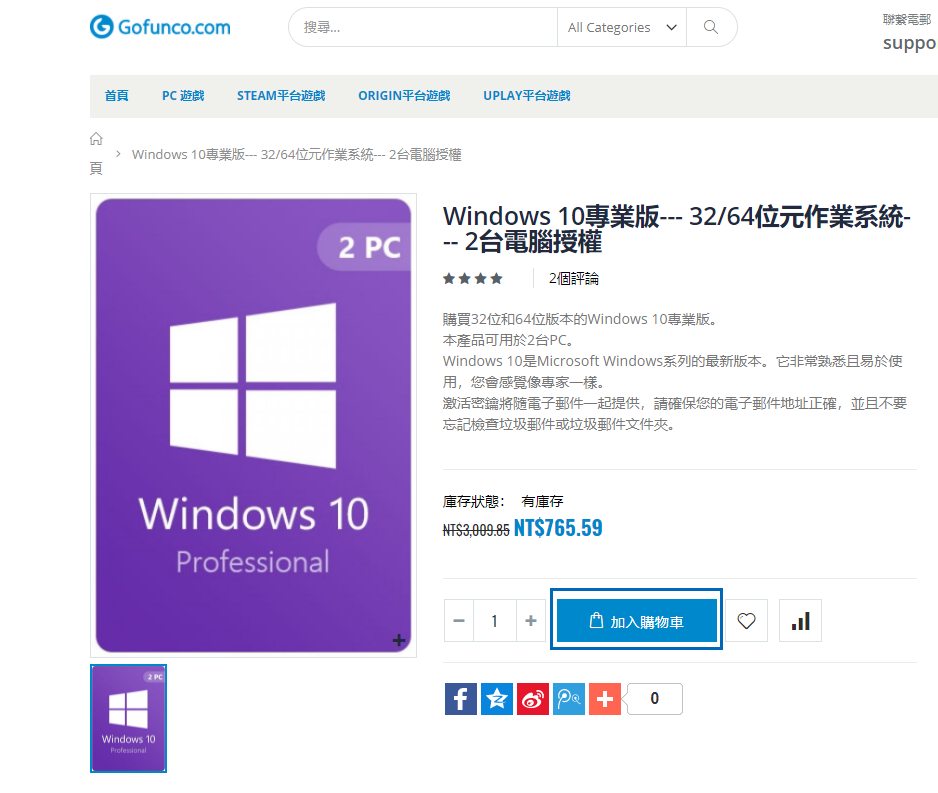The width and height of the screenshot is (938, 793).
Task: Open the ORIGIN平台遊戲 menu item
Action: [404, 96]
